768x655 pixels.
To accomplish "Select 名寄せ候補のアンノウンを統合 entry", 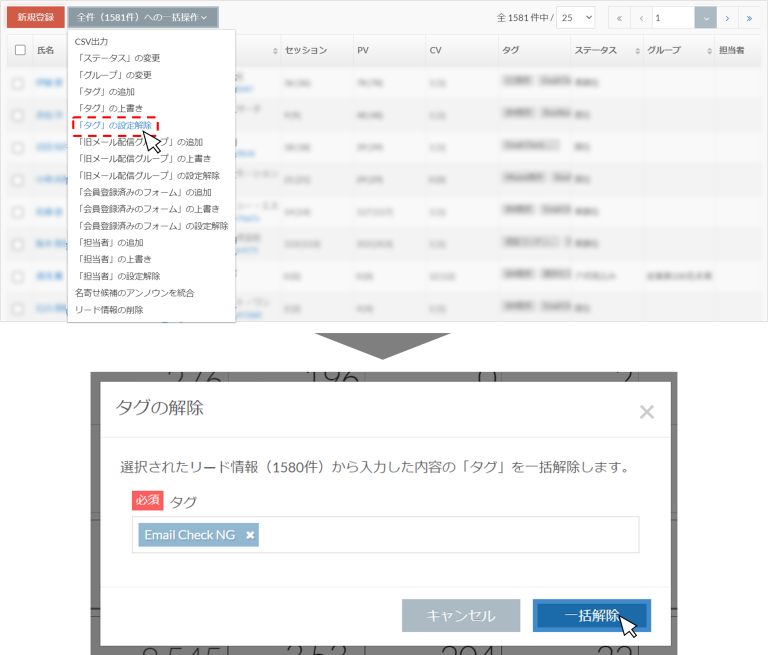I will (x=134, y=293).
